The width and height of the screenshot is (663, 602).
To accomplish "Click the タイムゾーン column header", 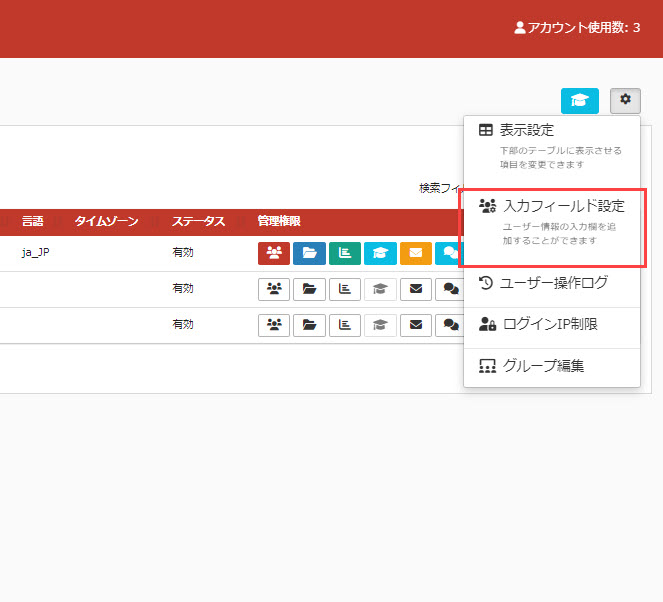I will click(x=106, y=221).
